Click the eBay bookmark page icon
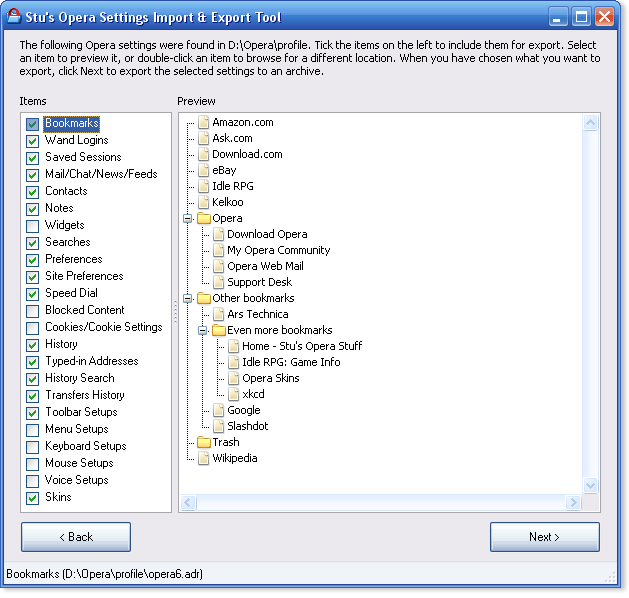 (204, 170)
